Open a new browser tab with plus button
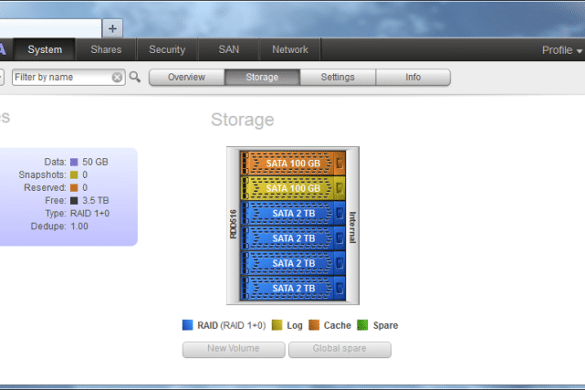This screenshot has height=390, width=585. click(x=112, y=29)
